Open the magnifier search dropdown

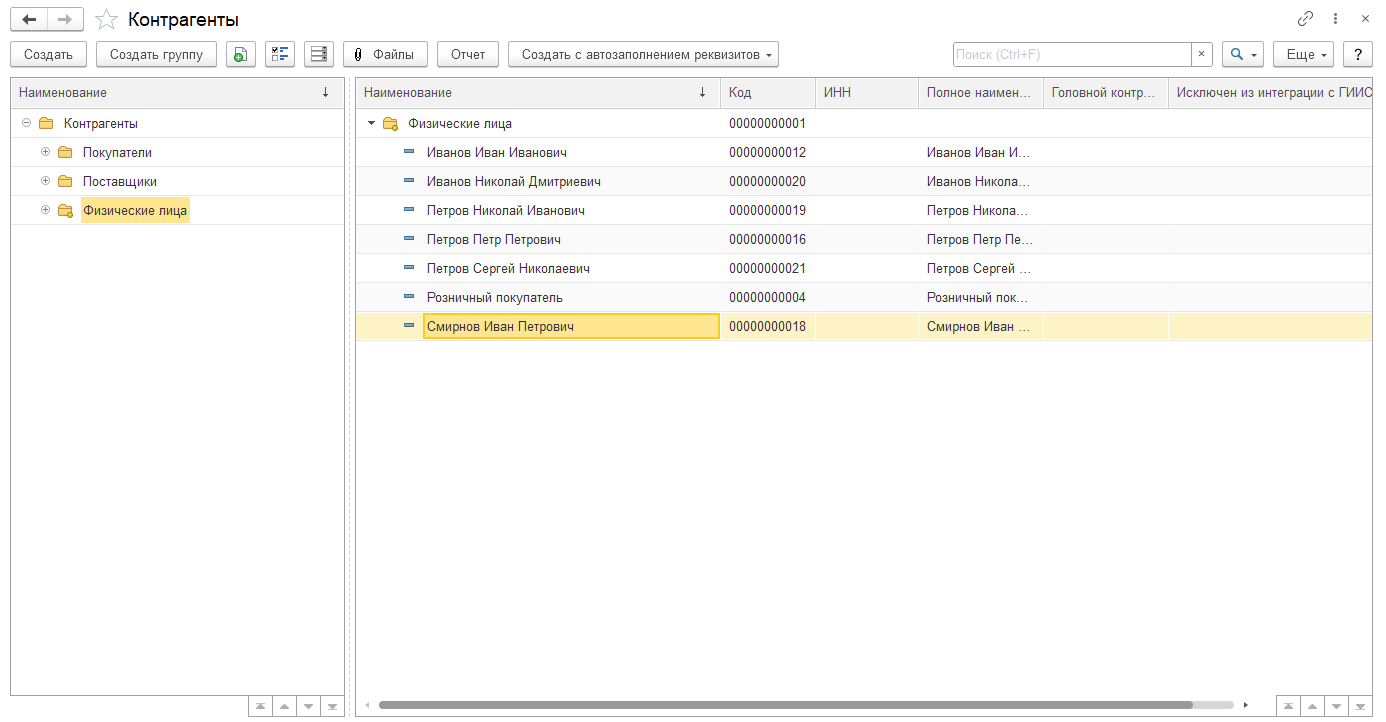(x=1243, y=54)
